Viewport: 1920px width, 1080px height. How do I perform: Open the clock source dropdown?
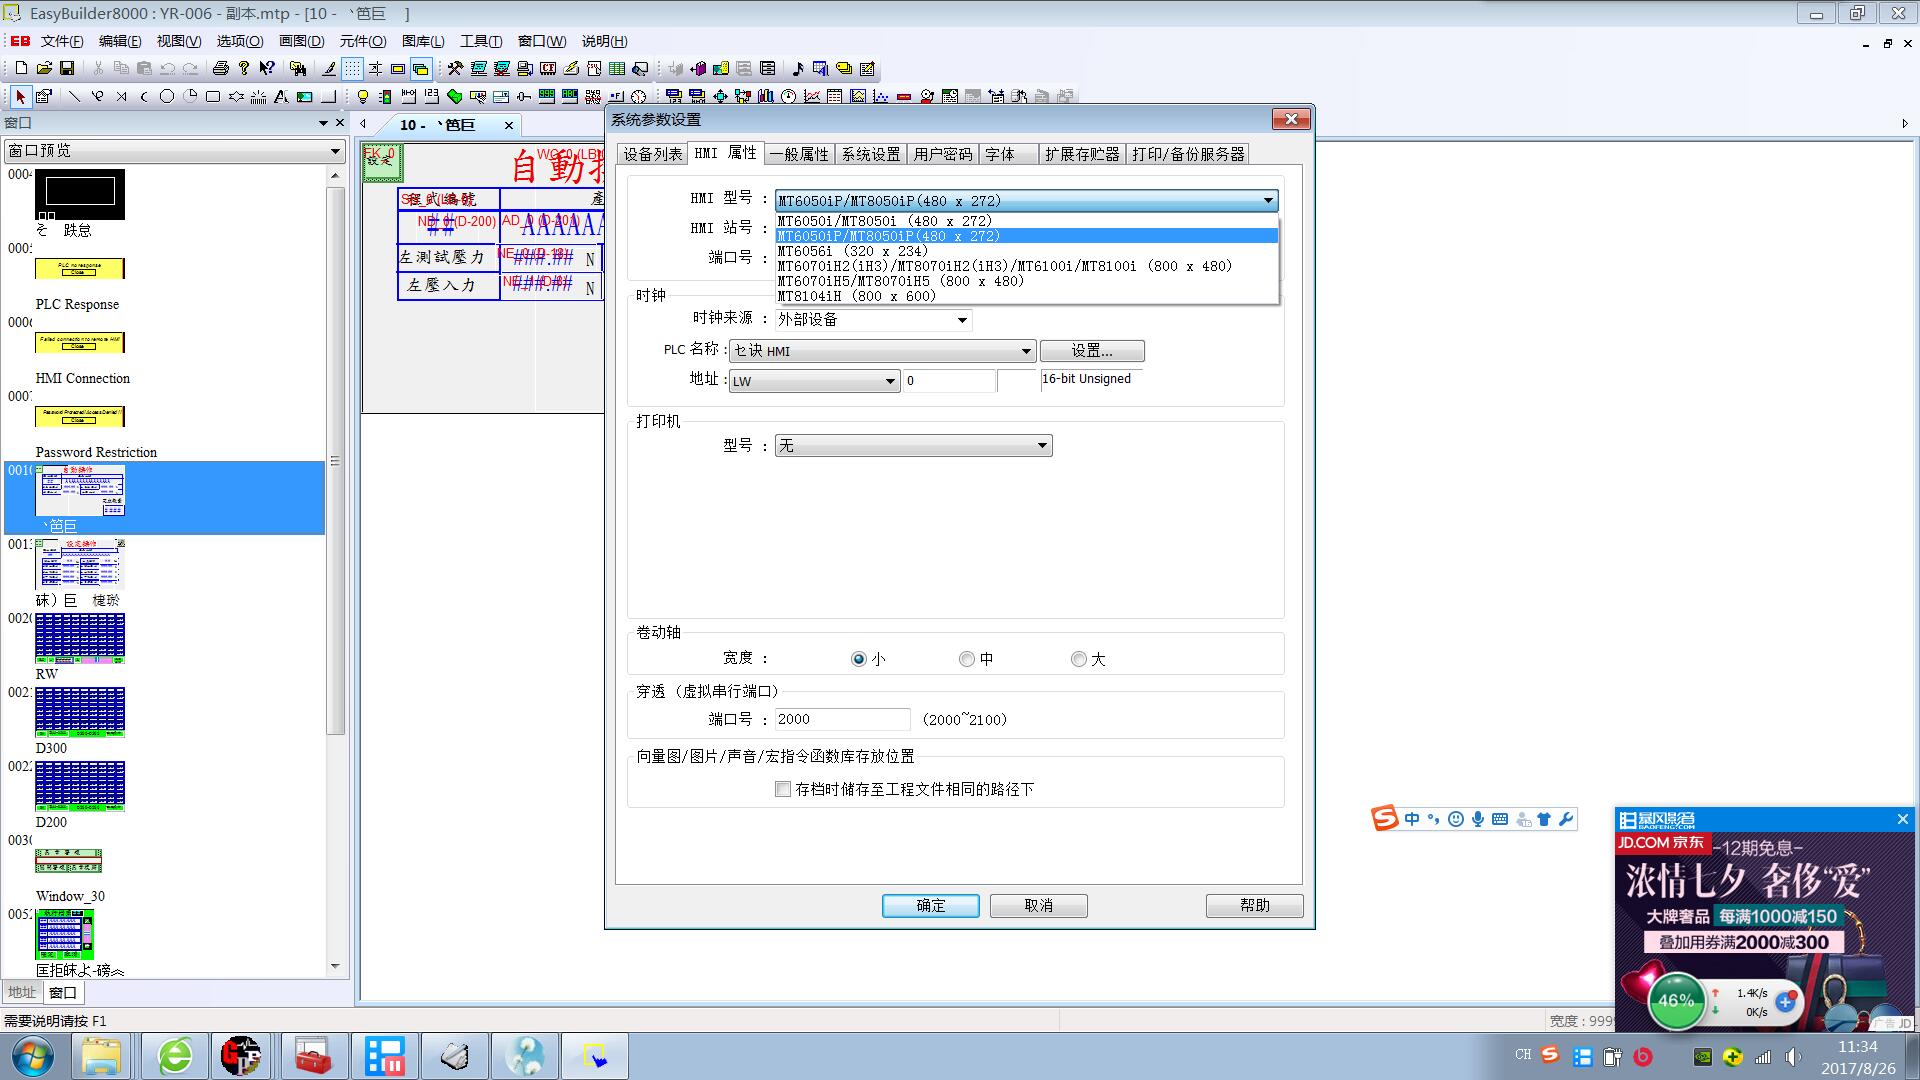point(961,320)
